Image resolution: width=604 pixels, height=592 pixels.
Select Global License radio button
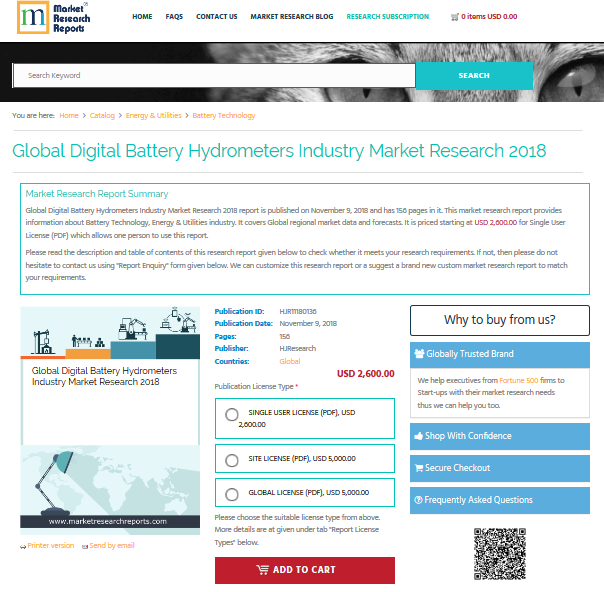pos(232,494)
